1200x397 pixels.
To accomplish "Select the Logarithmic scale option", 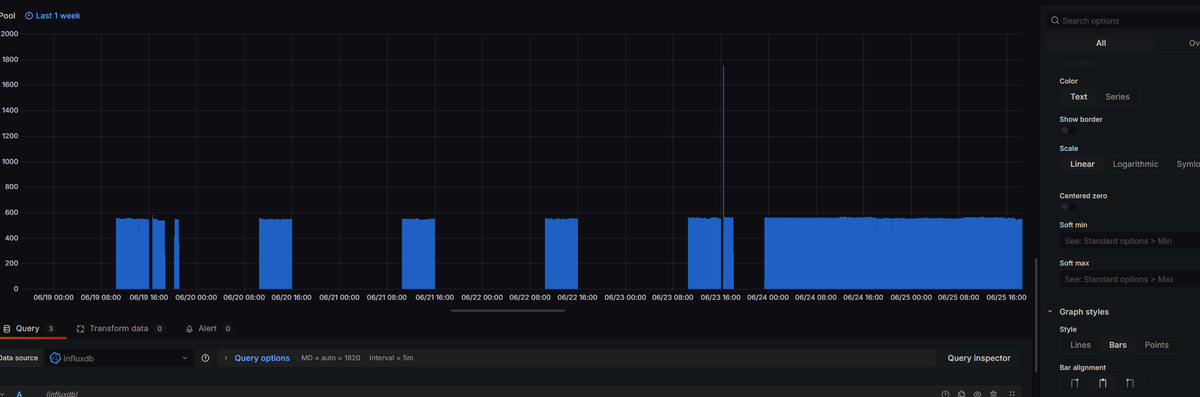I will 1134,164.
